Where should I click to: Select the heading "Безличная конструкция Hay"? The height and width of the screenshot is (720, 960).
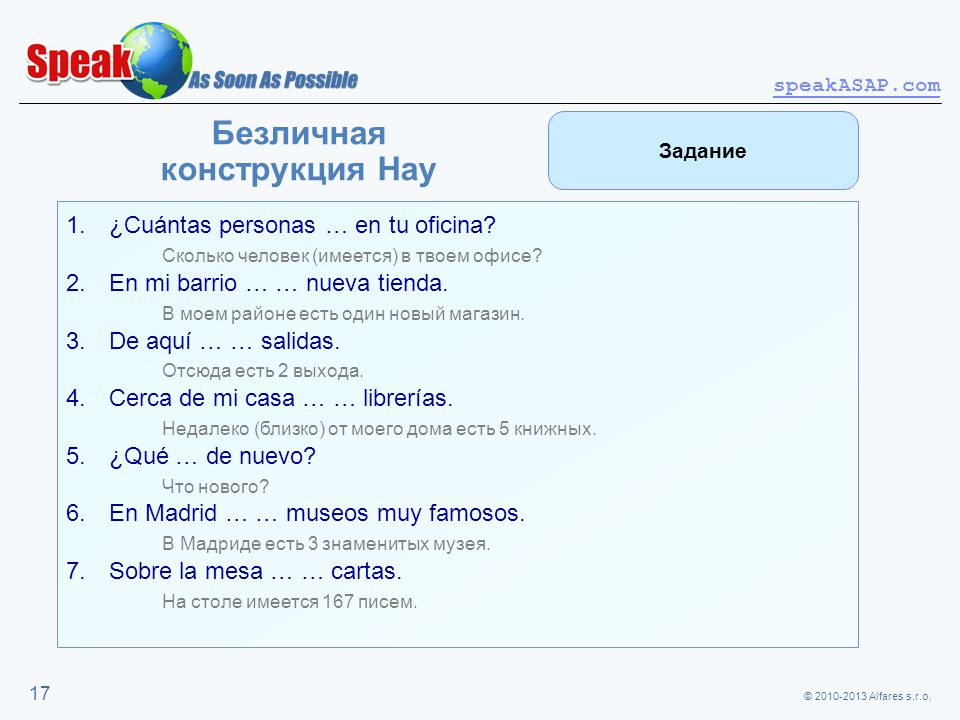pos(299,151)
